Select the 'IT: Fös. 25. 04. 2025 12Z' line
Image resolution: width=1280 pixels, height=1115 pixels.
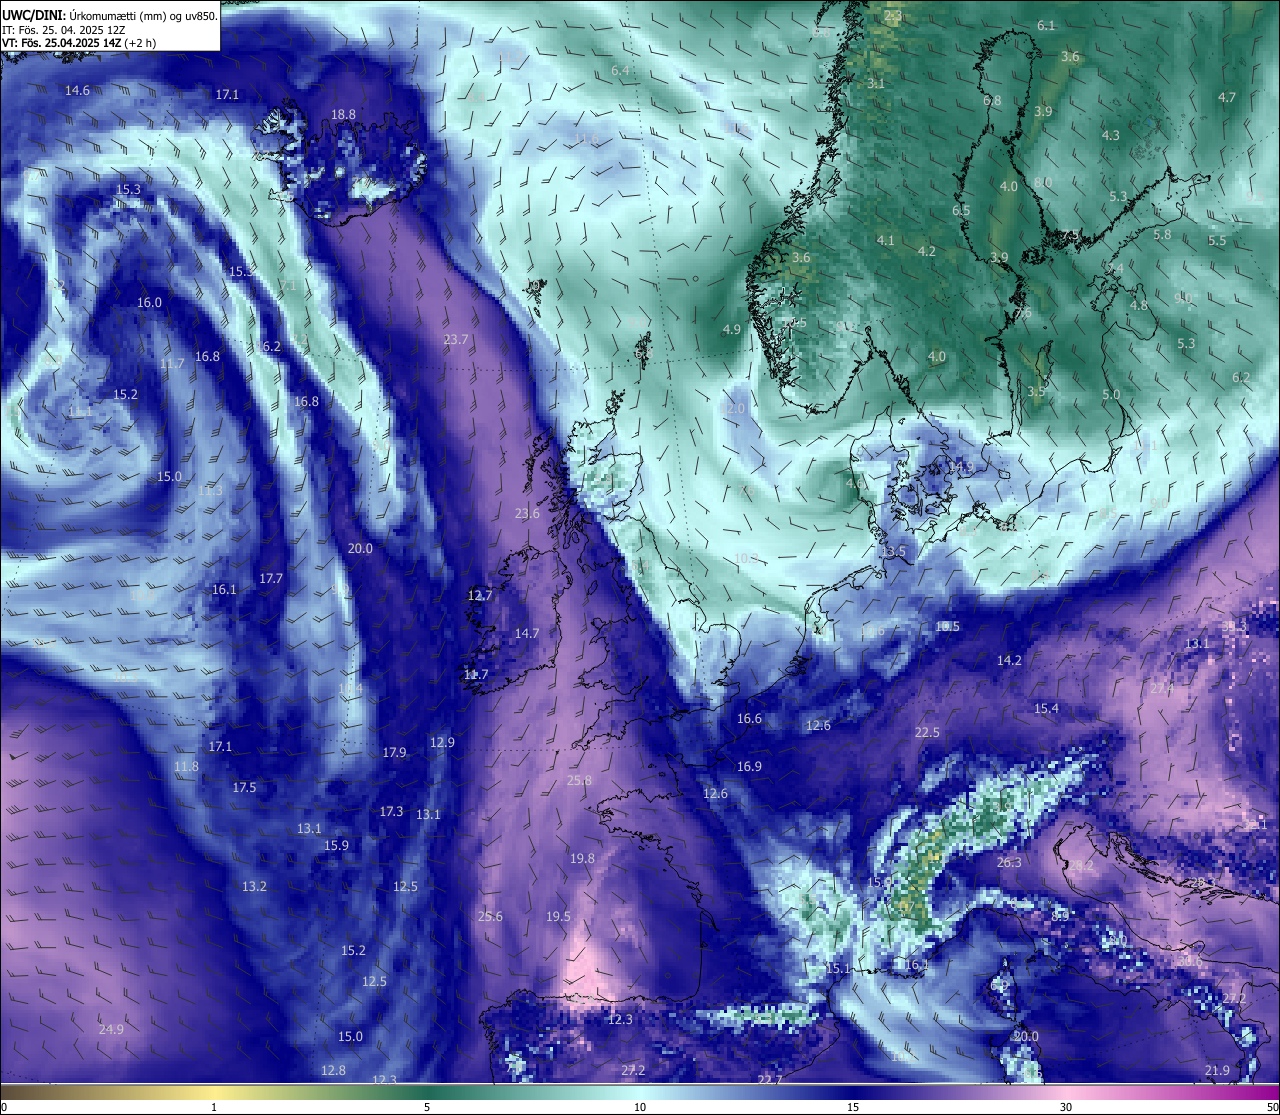point(63,30)
